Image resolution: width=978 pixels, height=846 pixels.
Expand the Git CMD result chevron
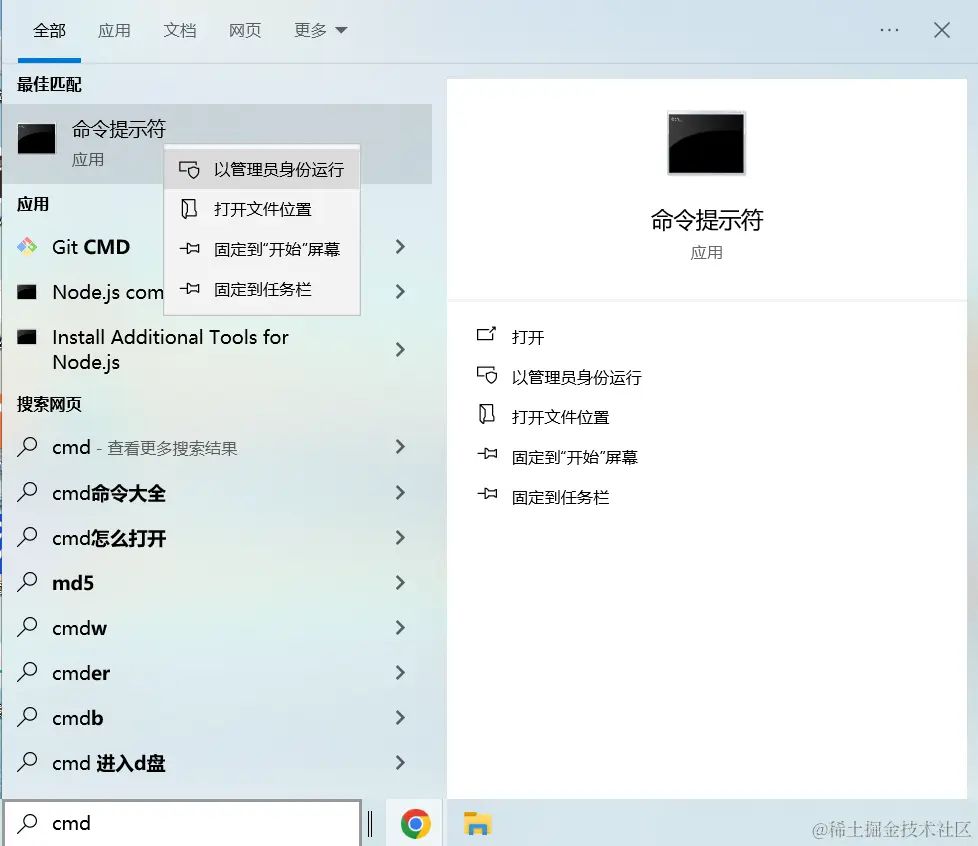point(398,247)
